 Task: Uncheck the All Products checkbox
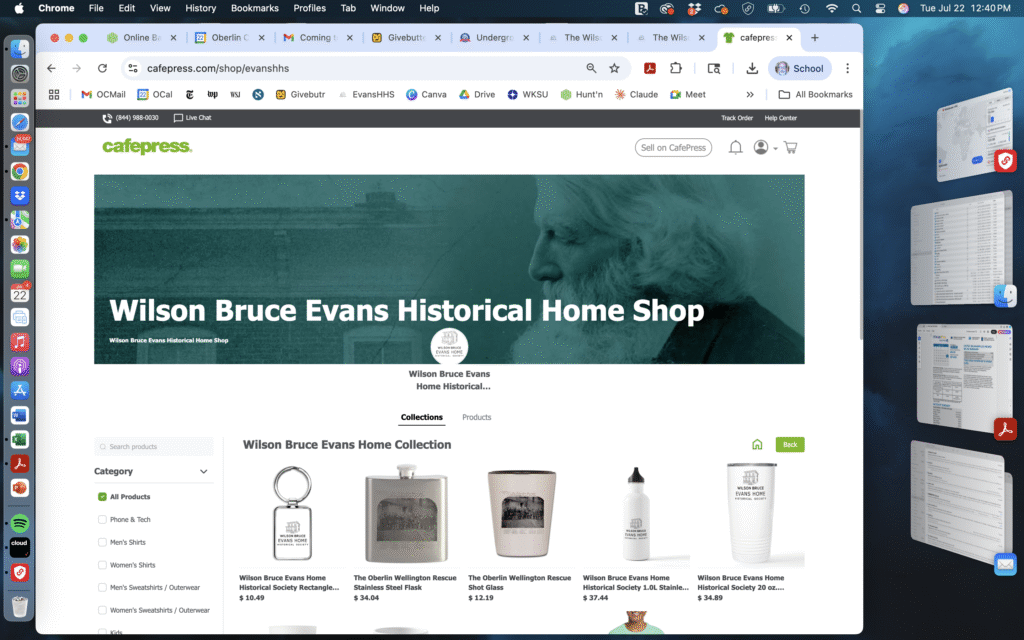coord(103,497)
